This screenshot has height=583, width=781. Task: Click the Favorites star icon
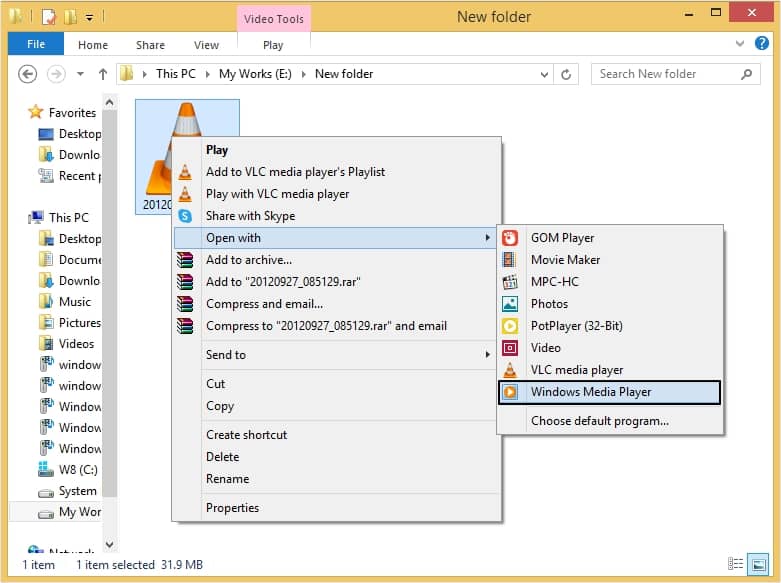point(35,112)
